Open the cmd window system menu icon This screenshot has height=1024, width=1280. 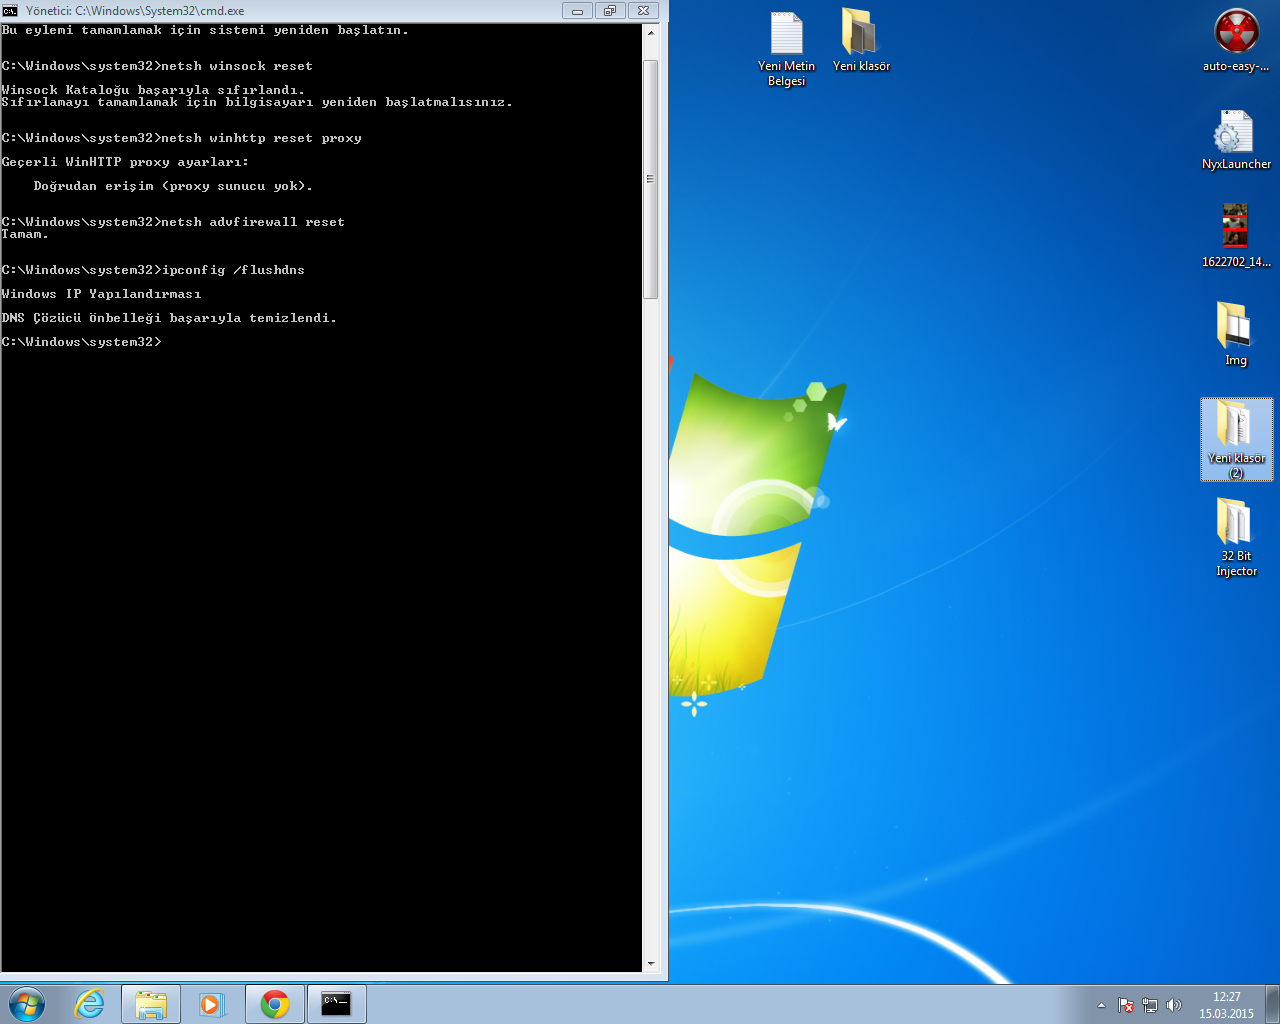10,10
